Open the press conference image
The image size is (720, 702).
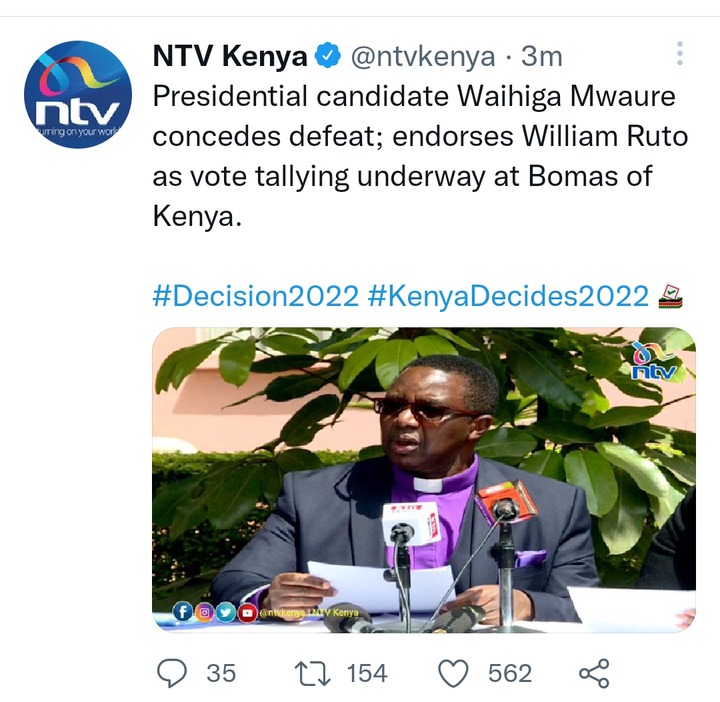tap(424, 480)
